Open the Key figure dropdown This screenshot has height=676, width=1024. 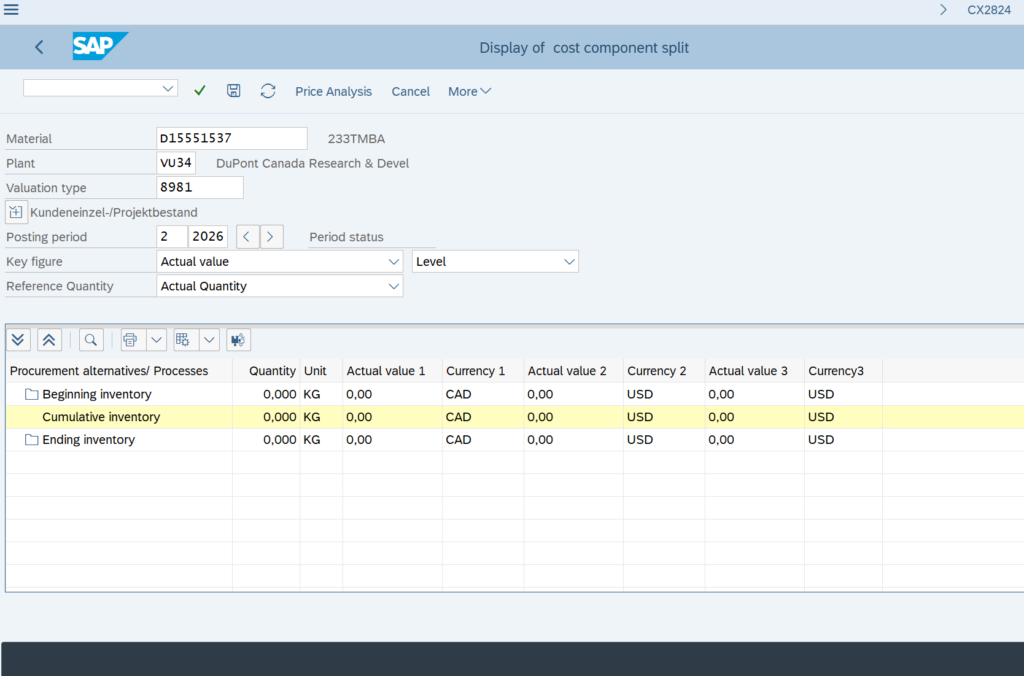(x=393, y=262)
